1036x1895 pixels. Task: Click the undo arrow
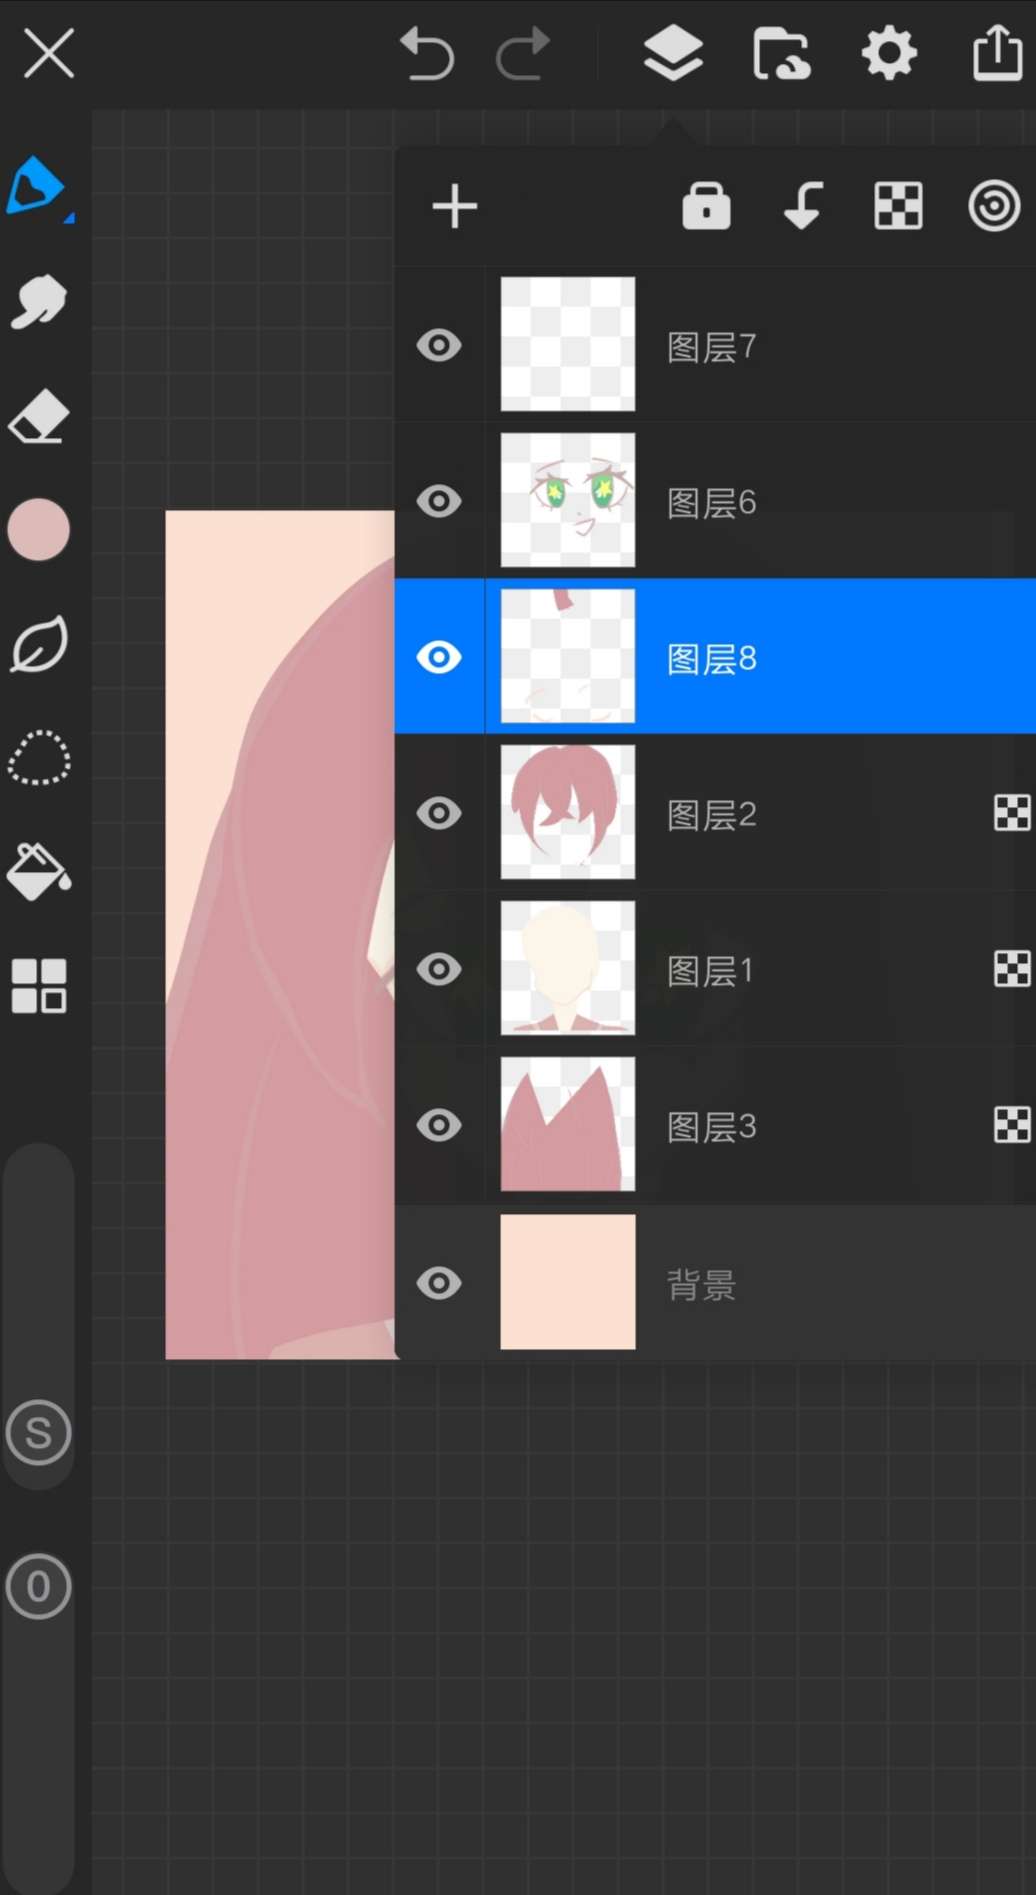(427, 54)
